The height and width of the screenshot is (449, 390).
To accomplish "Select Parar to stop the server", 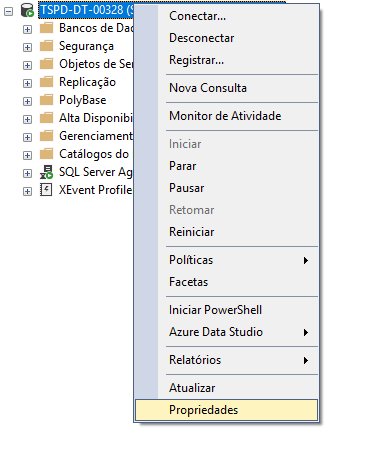I will pos(227,166).
